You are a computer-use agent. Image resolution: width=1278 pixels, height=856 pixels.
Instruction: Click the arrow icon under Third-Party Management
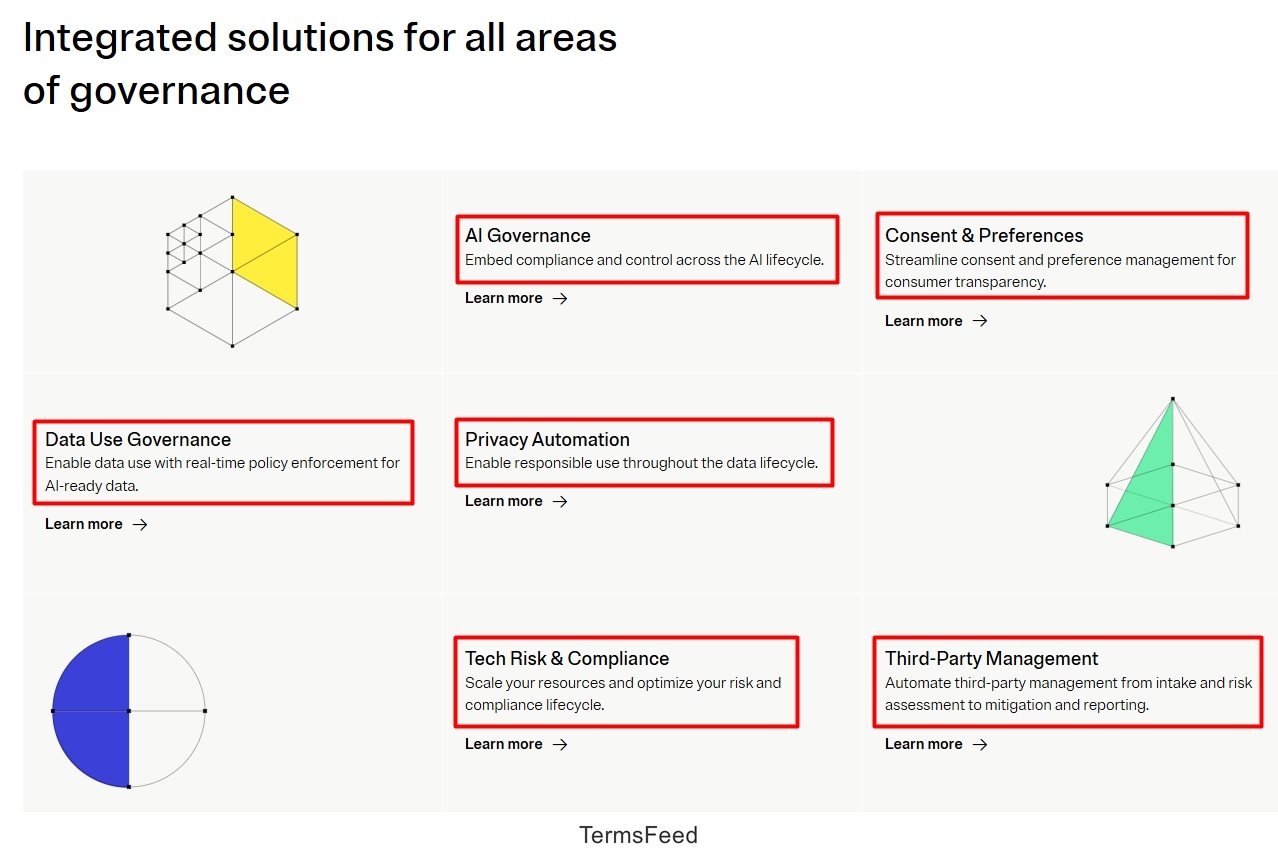click(x=980, y=744)
